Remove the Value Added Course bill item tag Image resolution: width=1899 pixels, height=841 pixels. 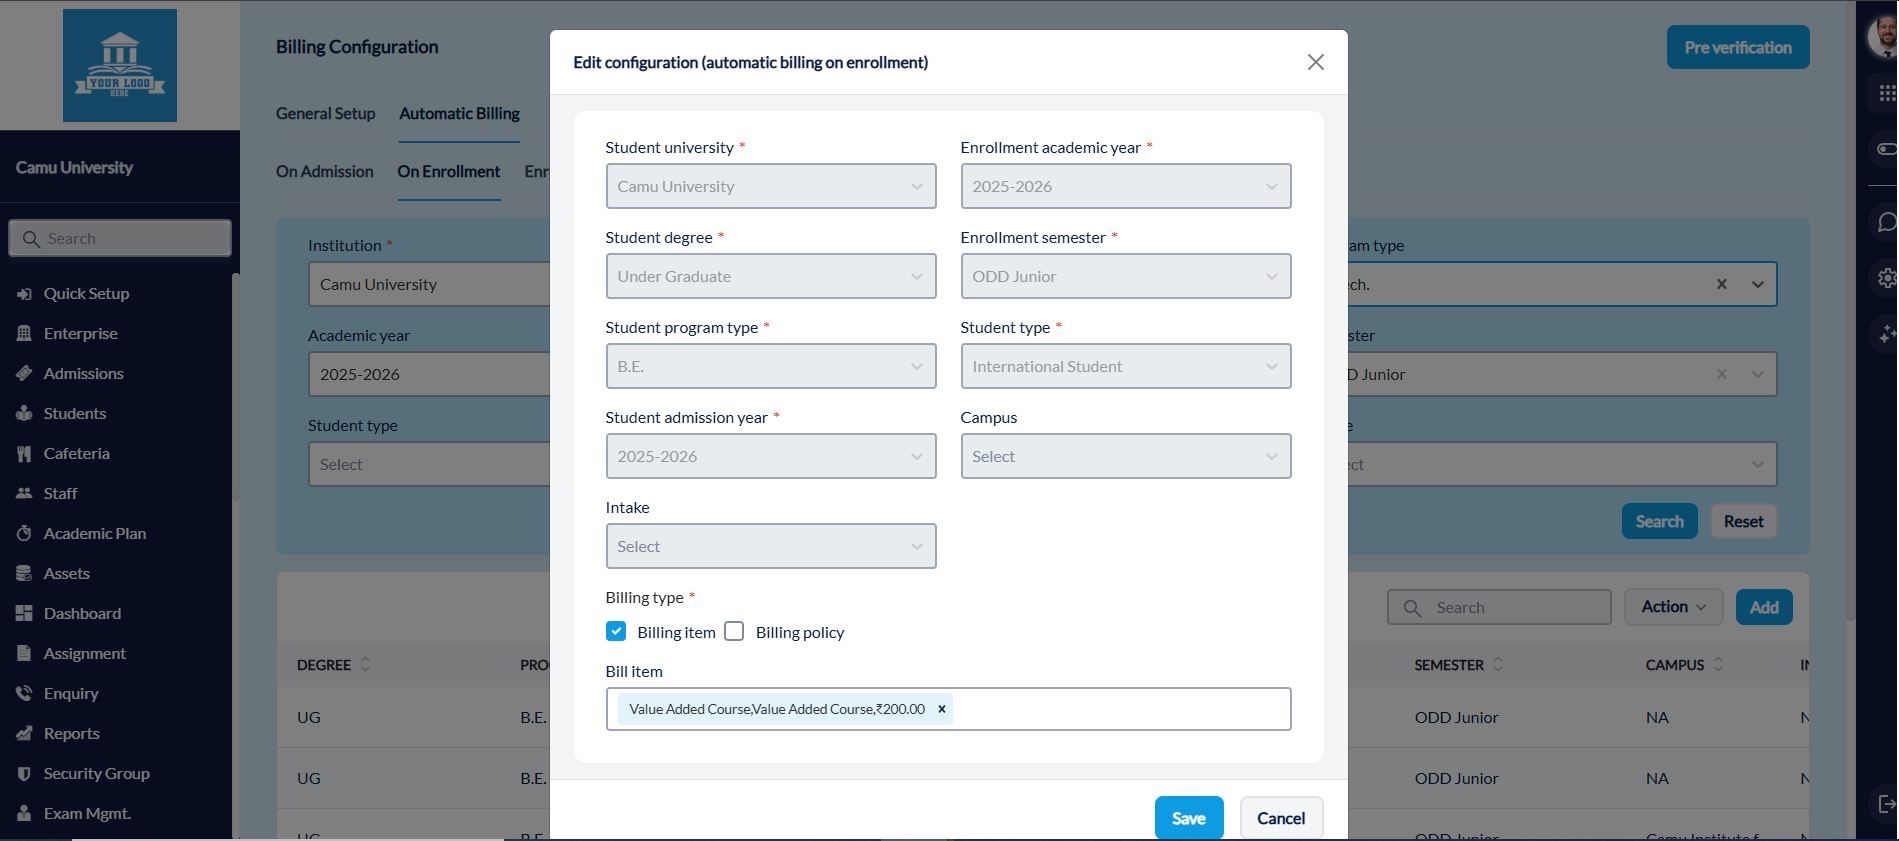click(941, 709)
